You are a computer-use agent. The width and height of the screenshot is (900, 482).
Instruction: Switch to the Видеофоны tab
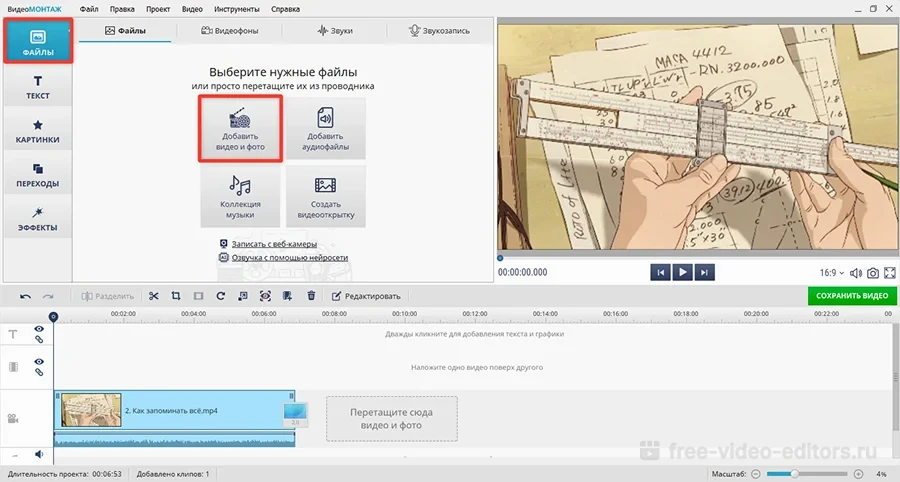click(x=229, y=31)
